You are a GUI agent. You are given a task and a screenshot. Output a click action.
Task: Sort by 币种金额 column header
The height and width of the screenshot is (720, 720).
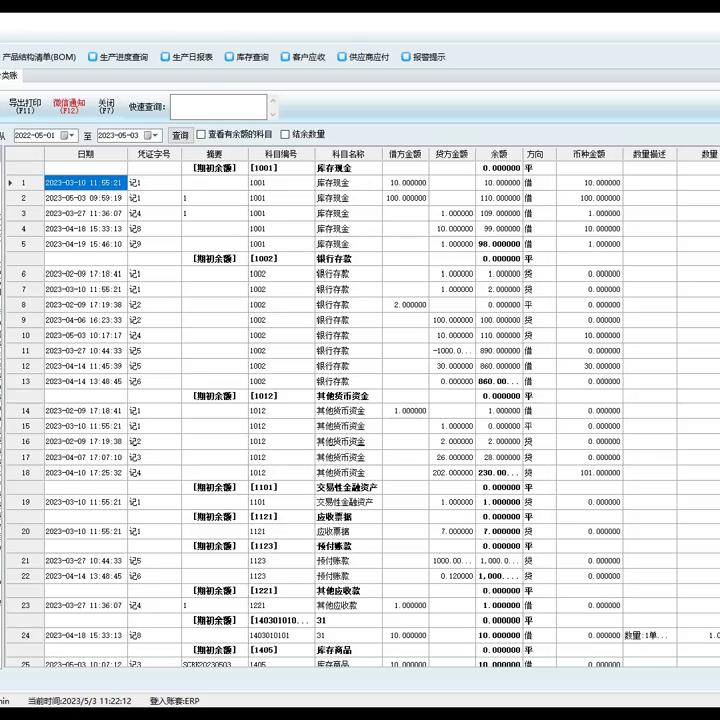point(590,154)
